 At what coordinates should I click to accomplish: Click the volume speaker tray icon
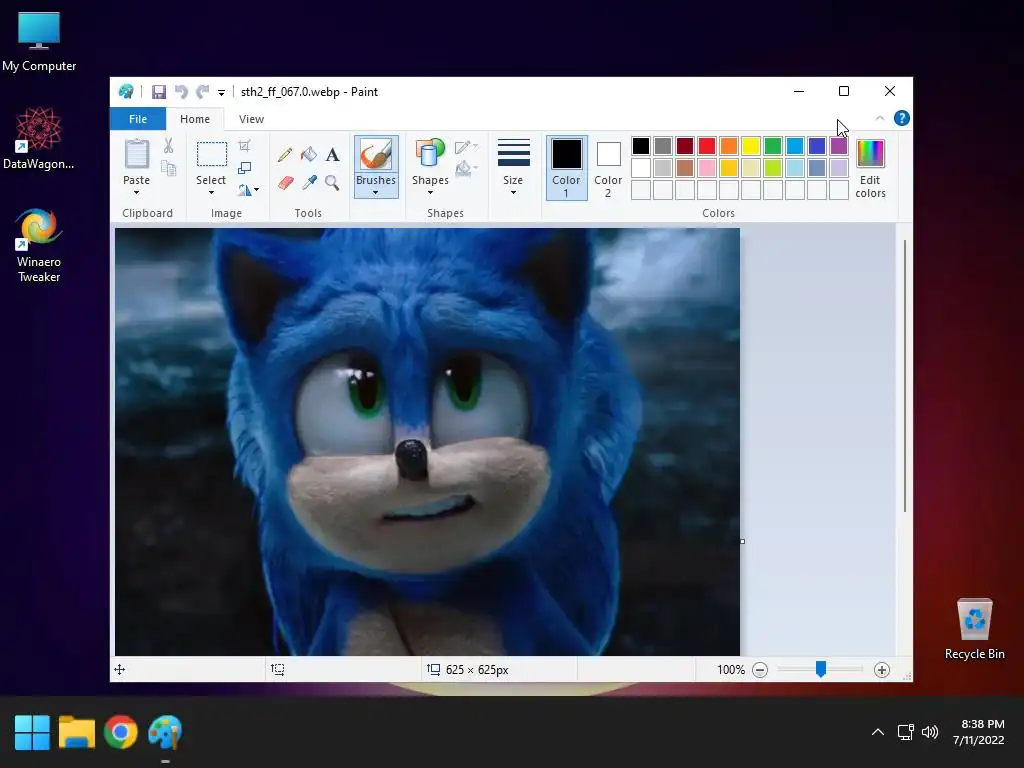[930, 732]
